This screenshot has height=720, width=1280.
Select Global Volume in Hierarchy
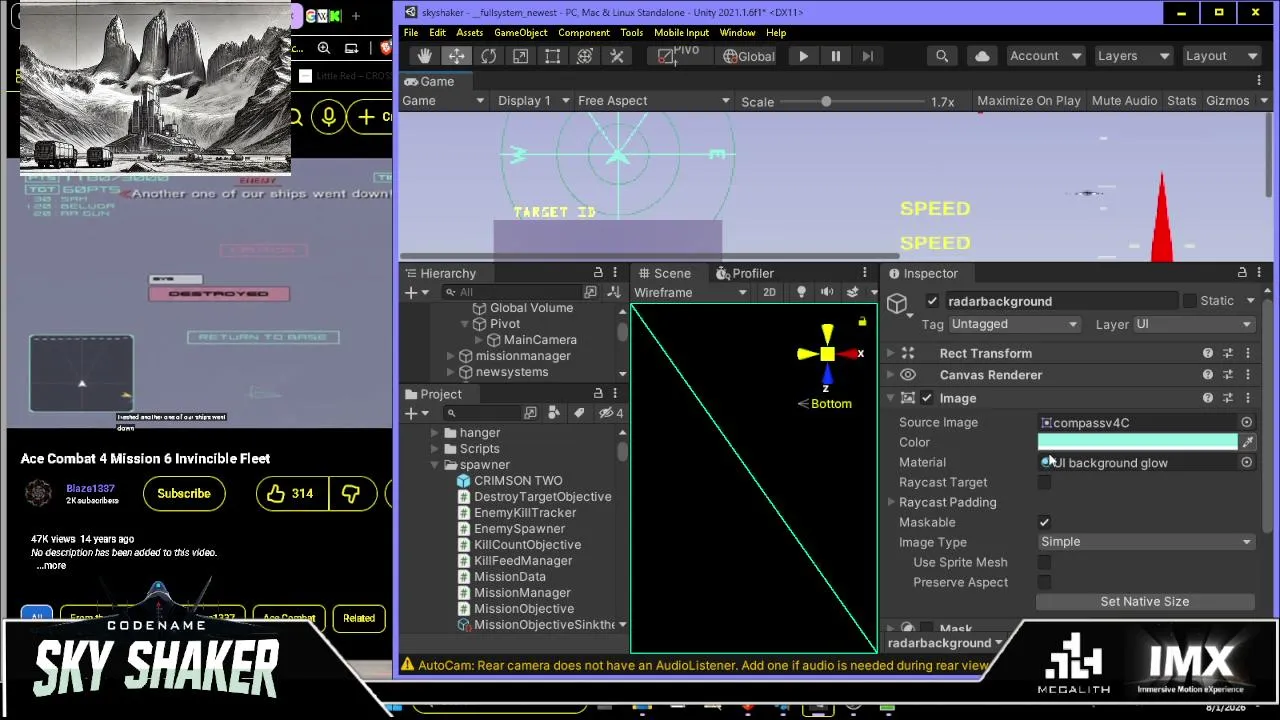pos(531,308)
